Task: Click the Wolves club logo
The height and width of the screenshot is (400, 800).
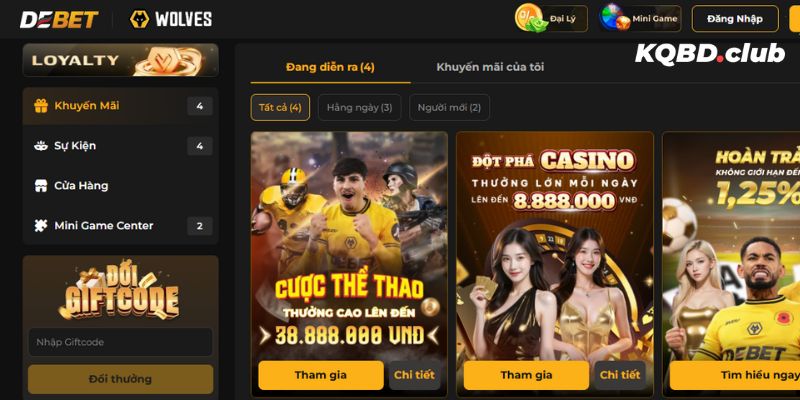Action: click(x=171, y=19)
